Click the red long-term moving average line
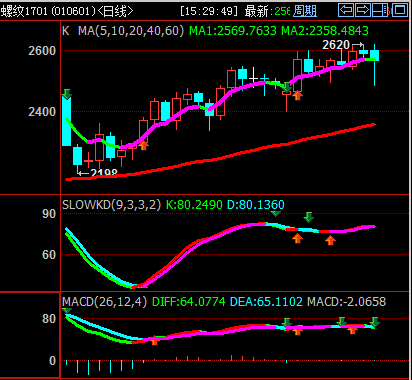Screen dimensions: 412x380 click(x=221, y=158)
